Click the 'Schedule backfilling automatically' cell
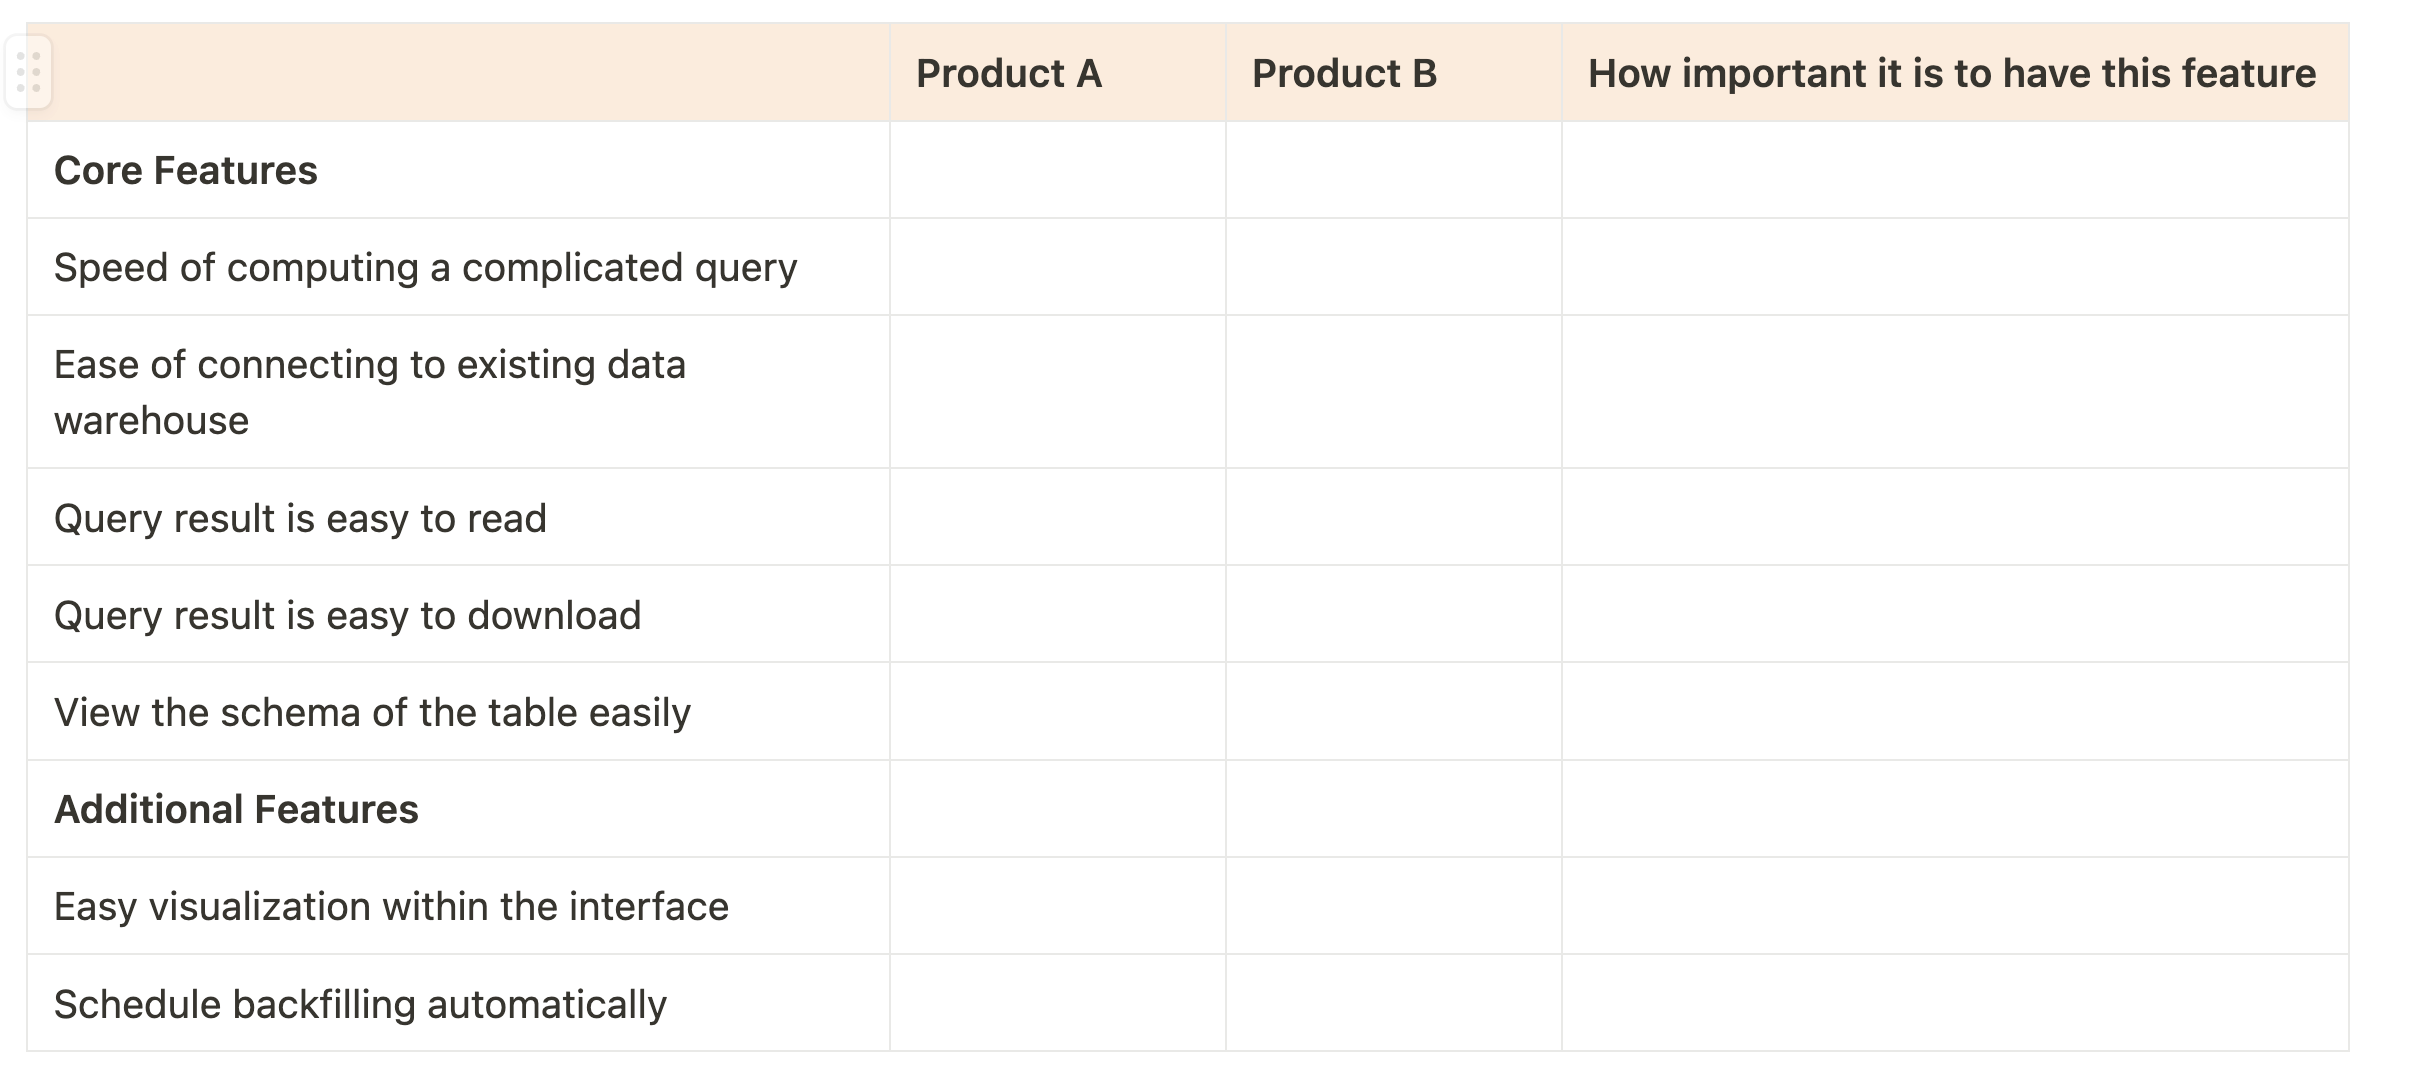This screenshot has height=1078, width=2422. tap(360, 1004)
